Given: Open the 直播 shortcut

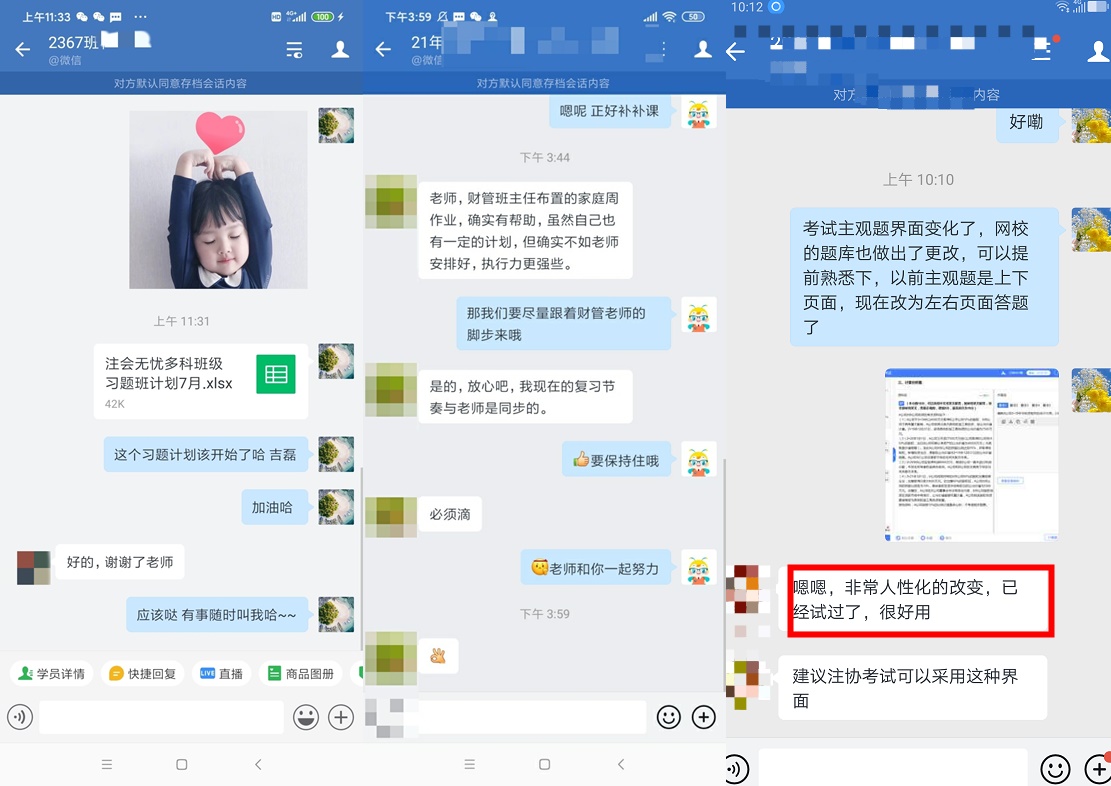Looking at the screenshot, I should [221, 673].
